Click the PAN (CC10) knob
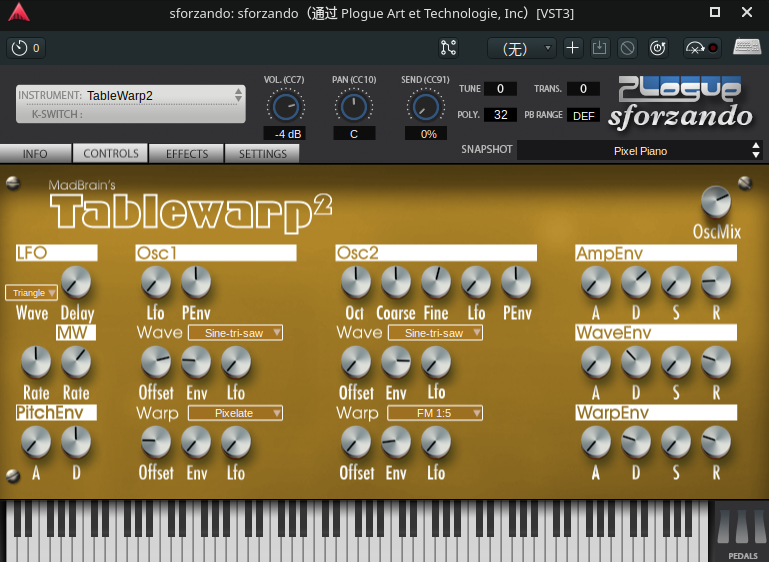Viewport: 769px width, 562px height. pyautogui.click(x=354, y=106)
